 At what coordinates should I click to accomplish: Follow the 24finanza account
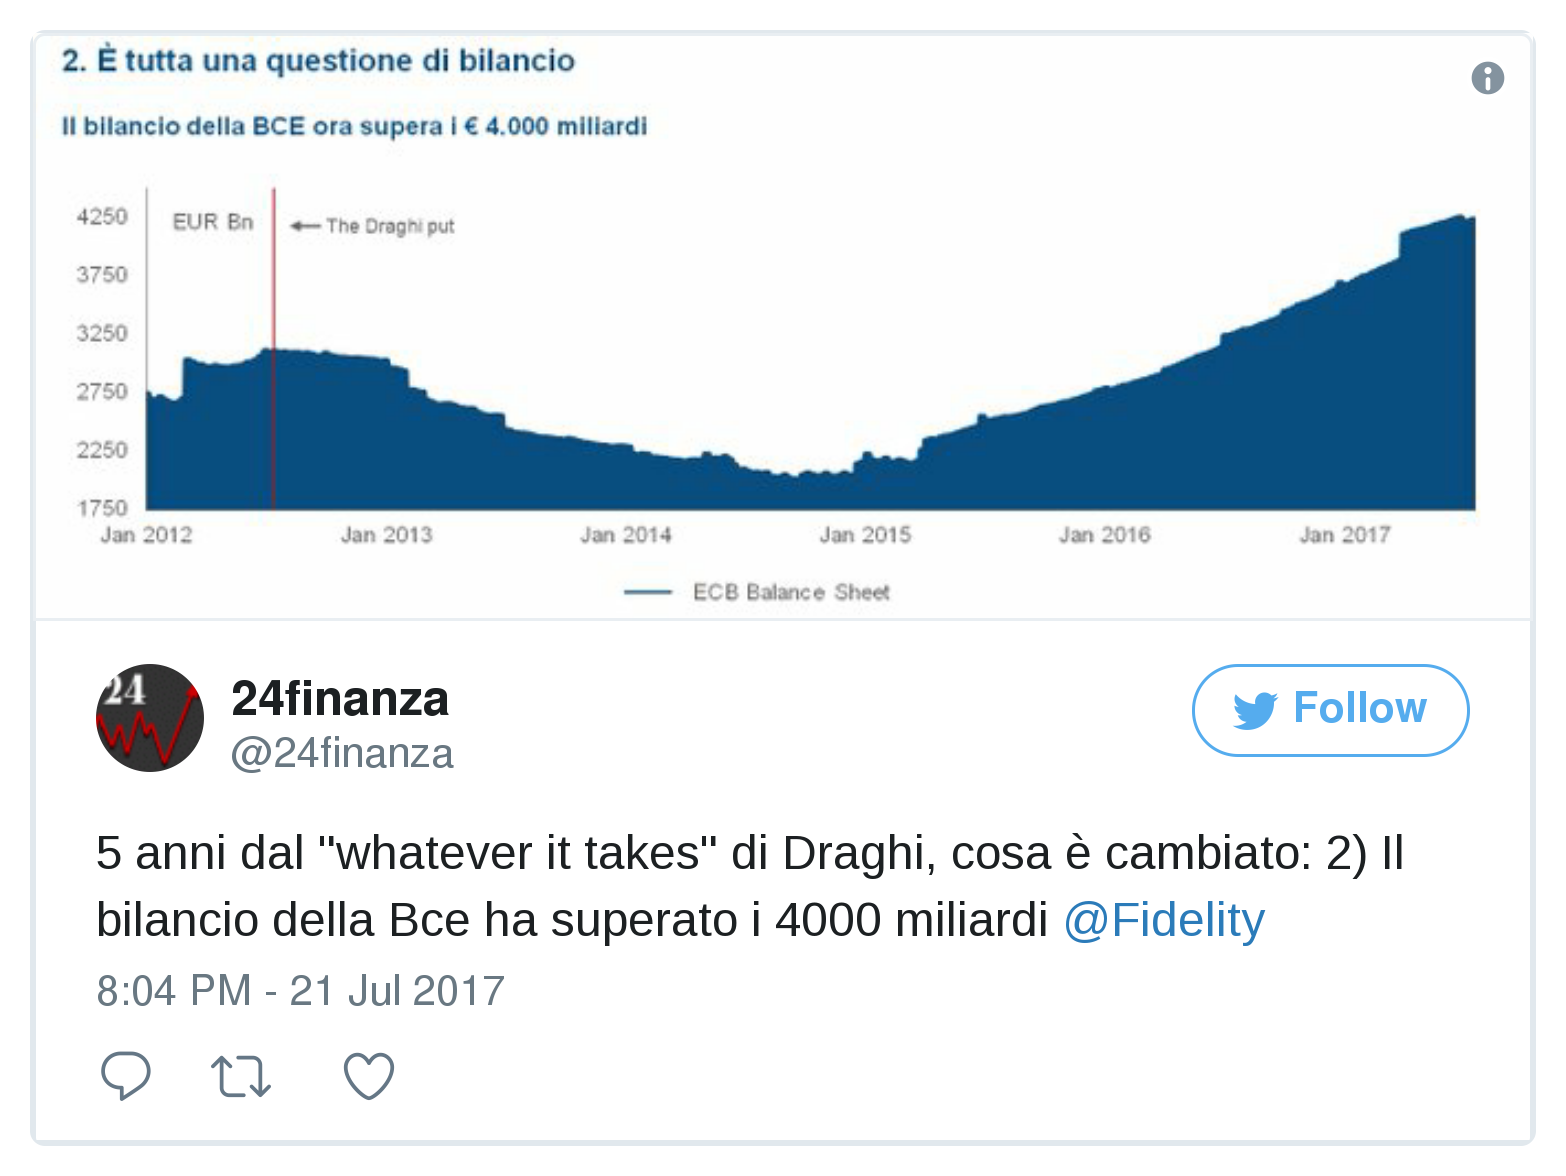pyautogui.click(x=1330, y=710)
